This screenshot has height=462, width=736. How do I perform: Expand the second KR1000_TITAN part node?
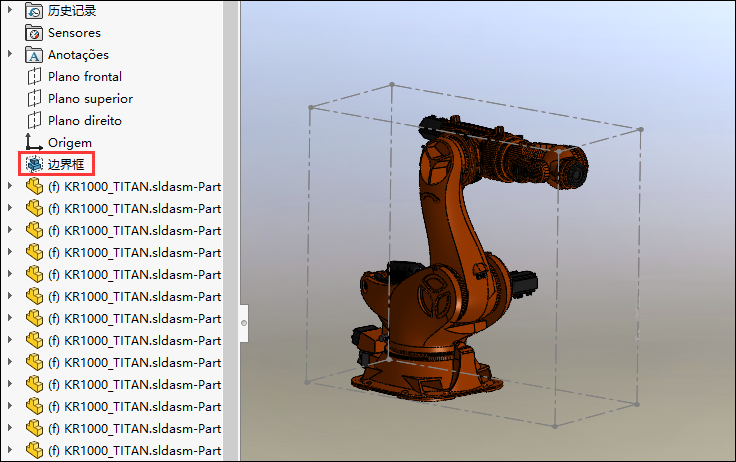click(10, 208)
